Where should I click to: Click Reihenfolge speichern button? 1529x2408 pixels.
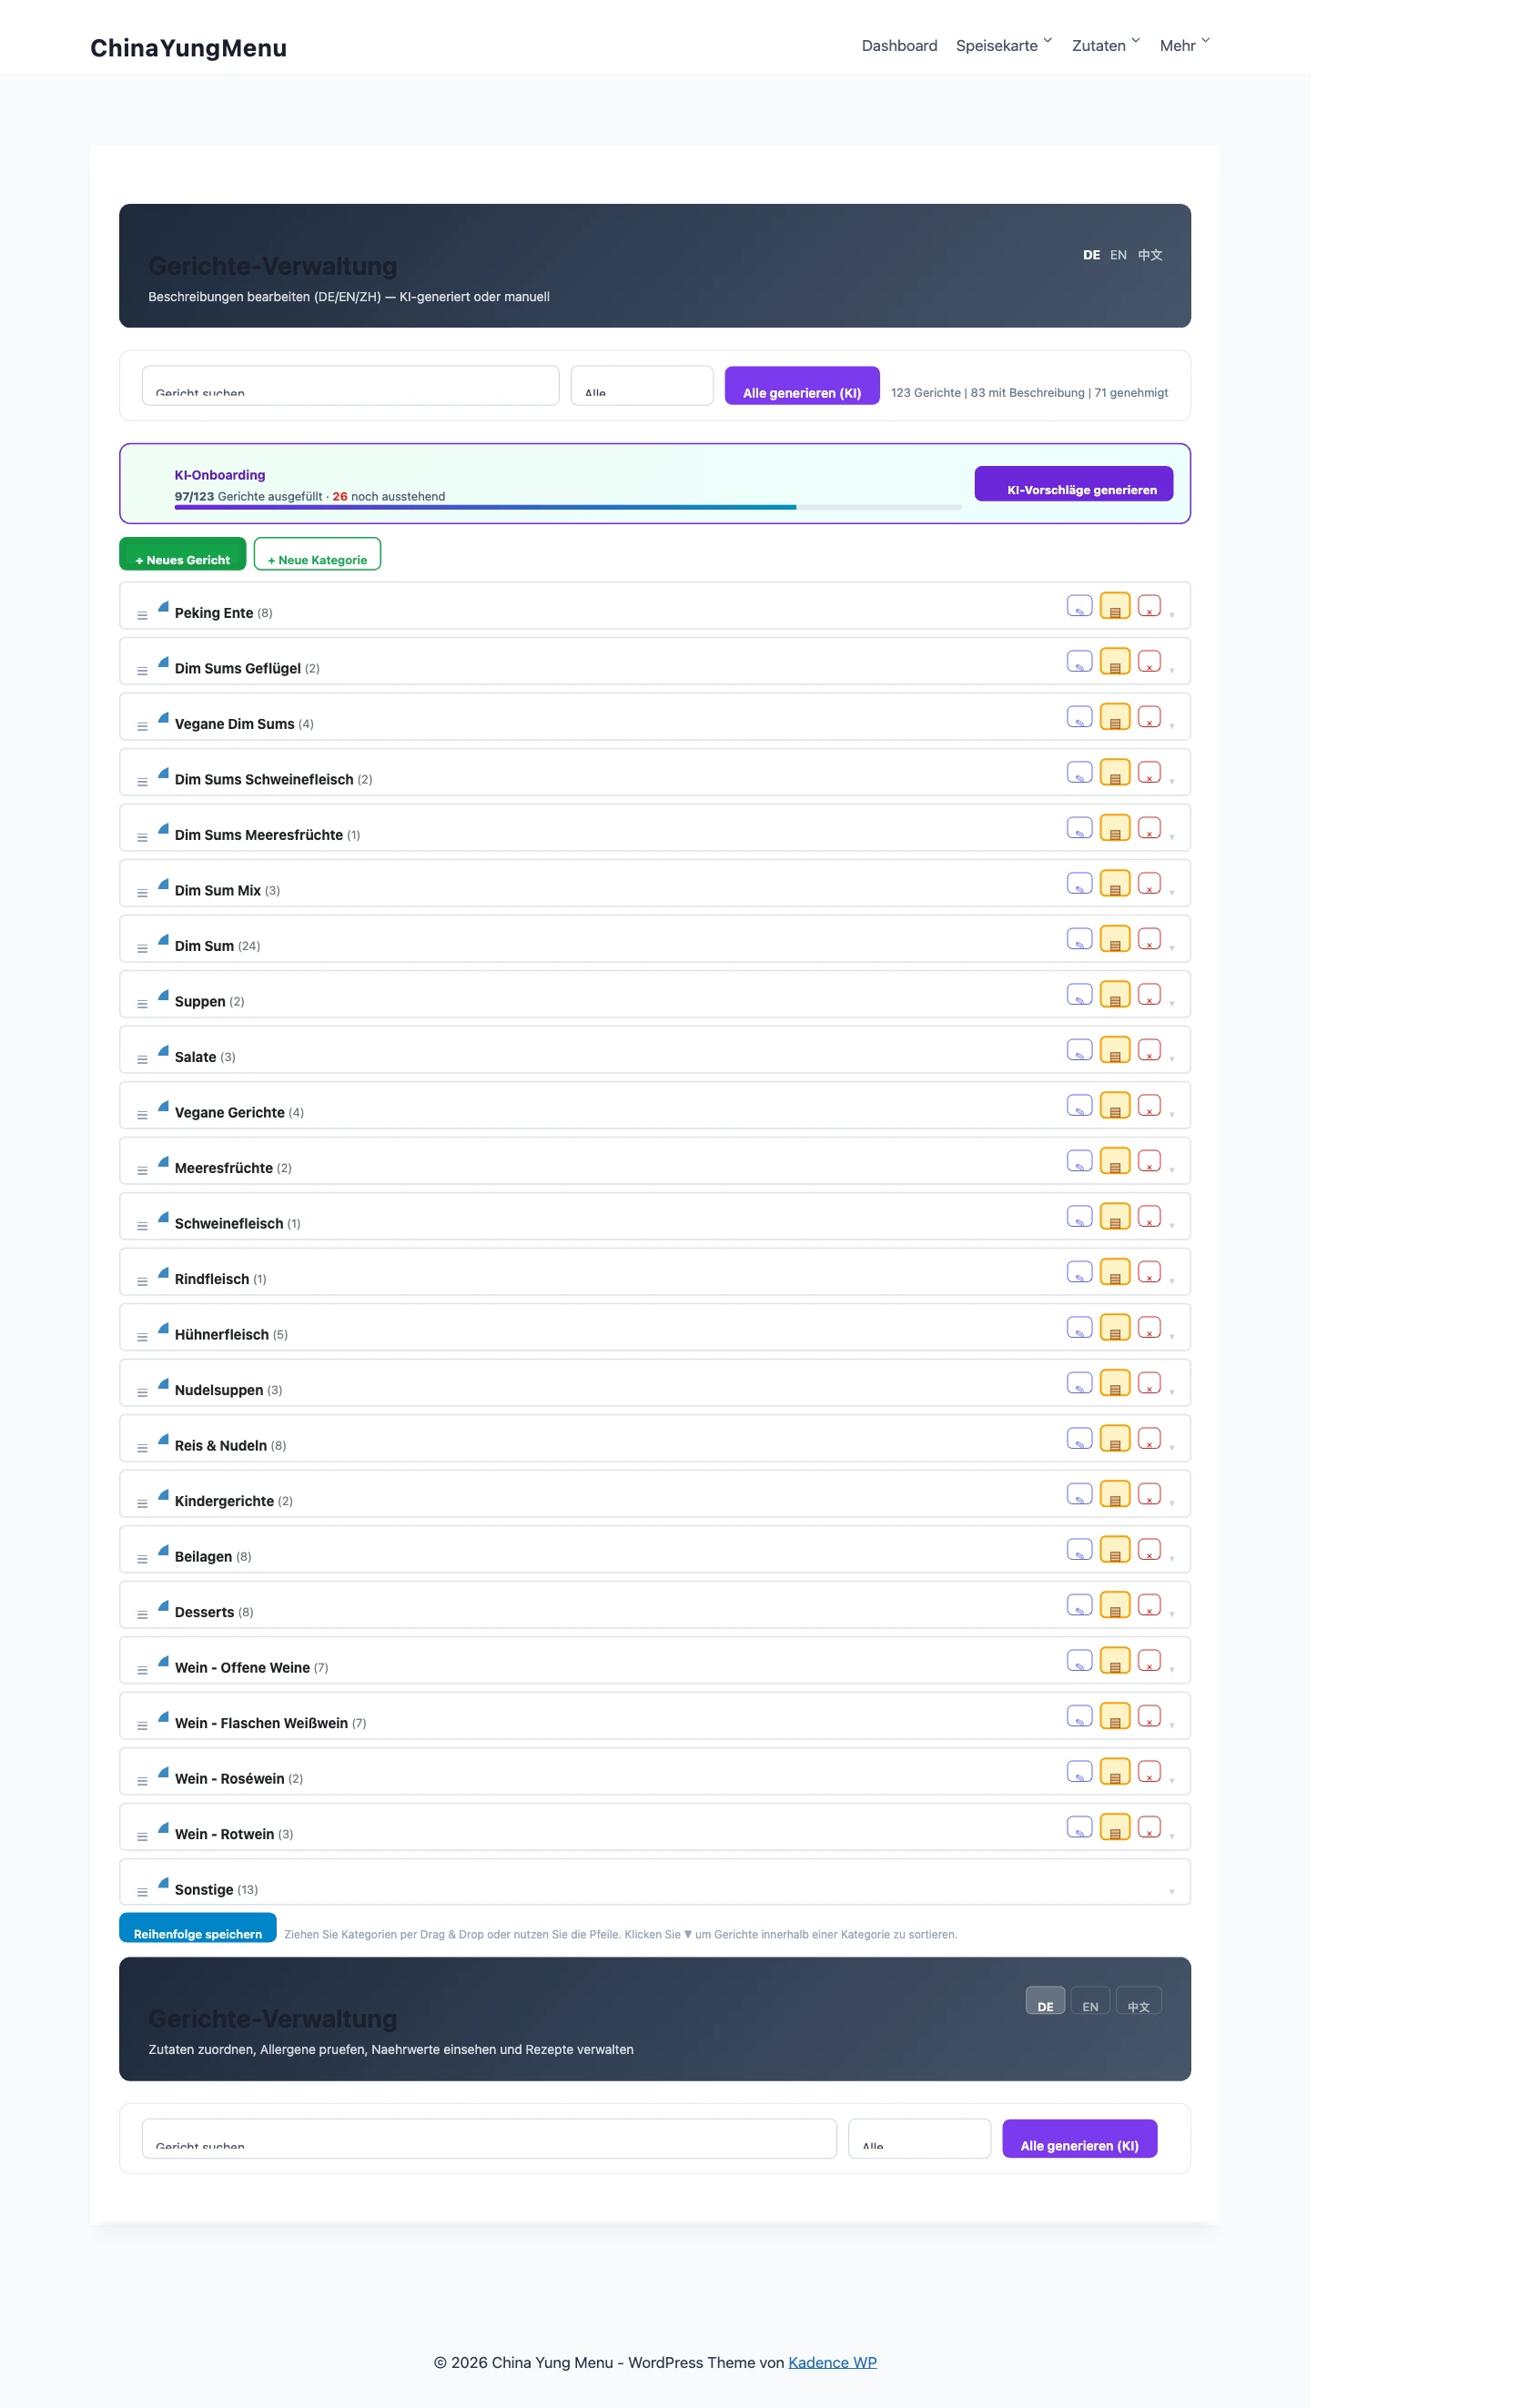198,1928
